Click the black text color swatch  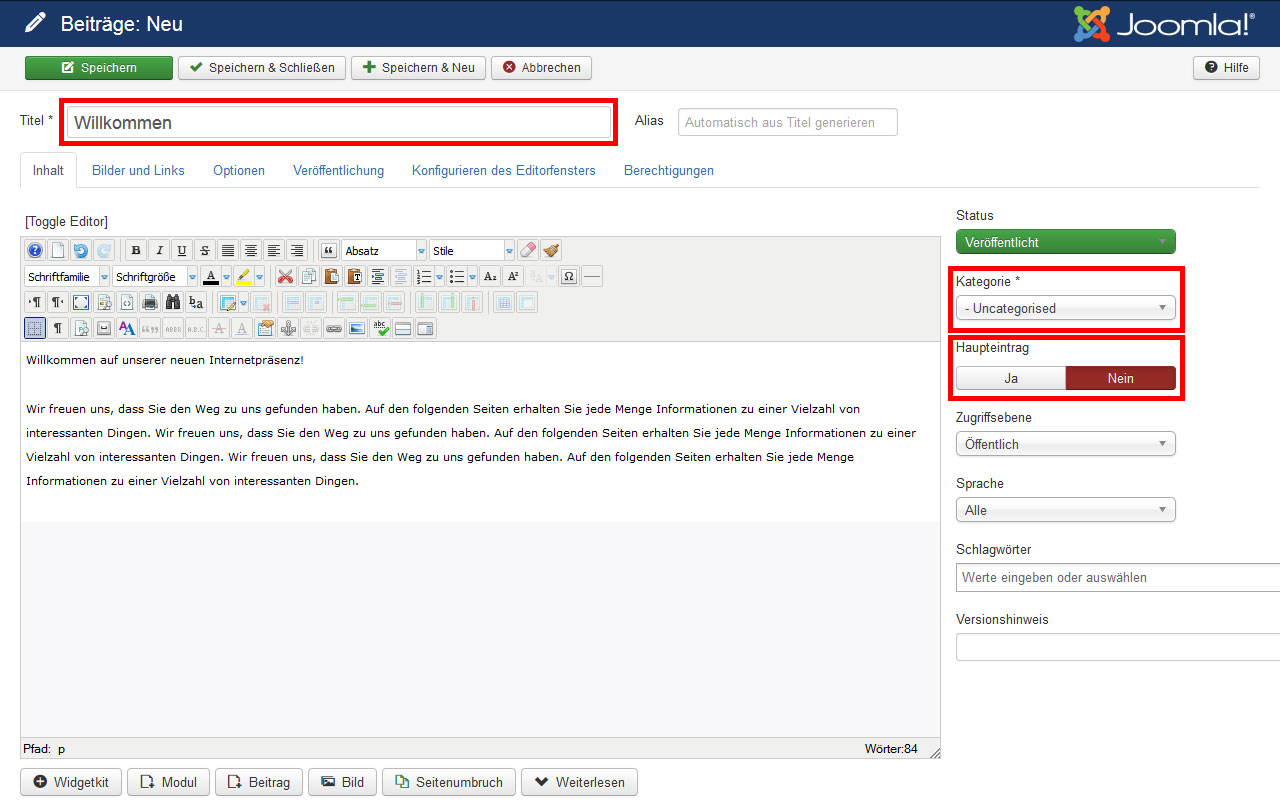pos(210,277)
